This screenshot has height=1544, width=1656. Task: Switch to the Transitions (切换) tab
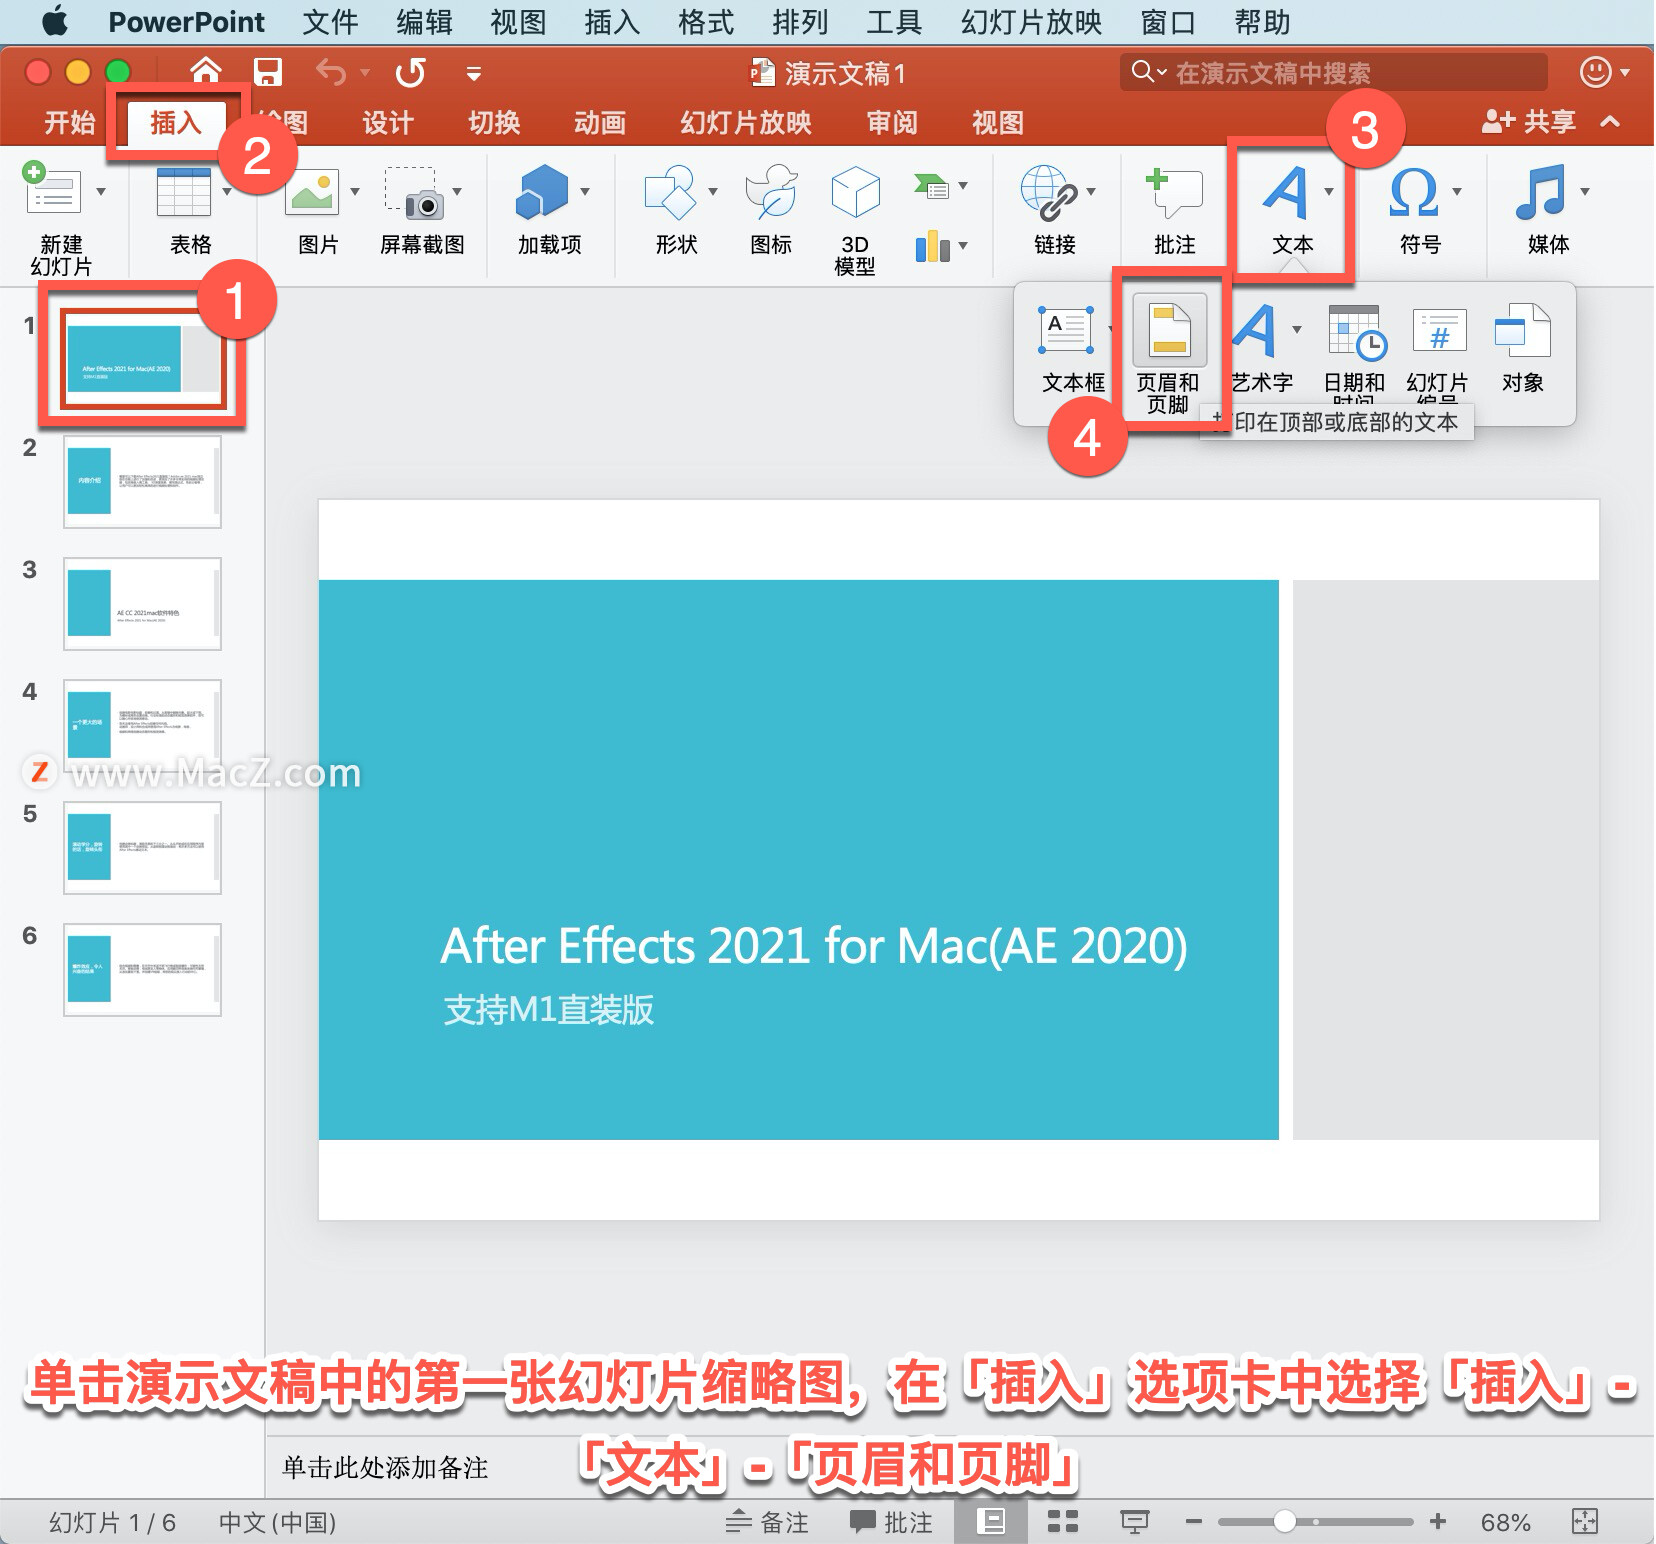[x=494, y=122]
